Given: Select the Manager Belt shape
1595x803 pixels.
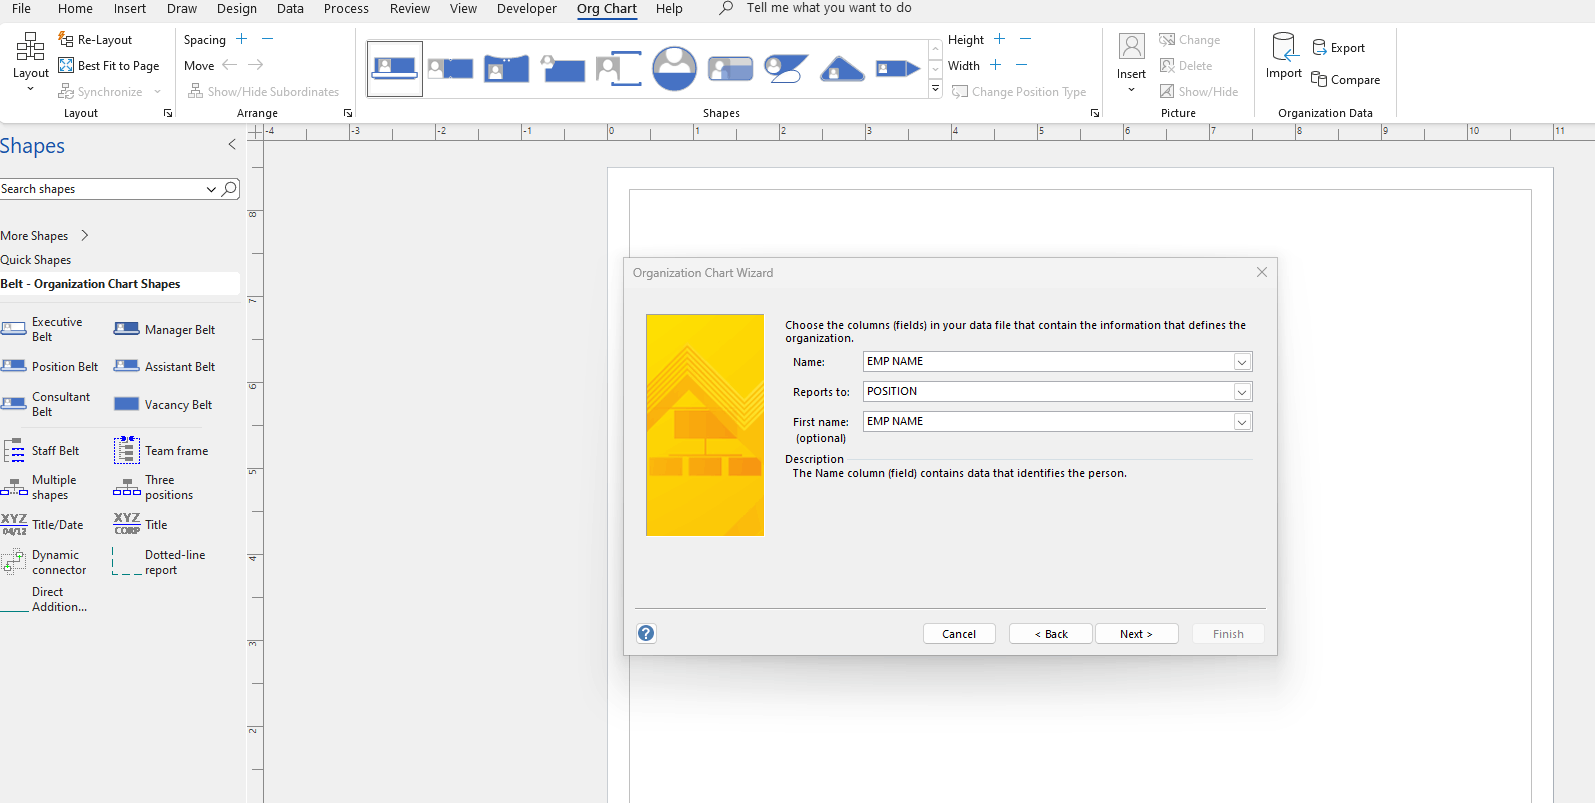Looking at the screenshot, I should click(165, 329).
